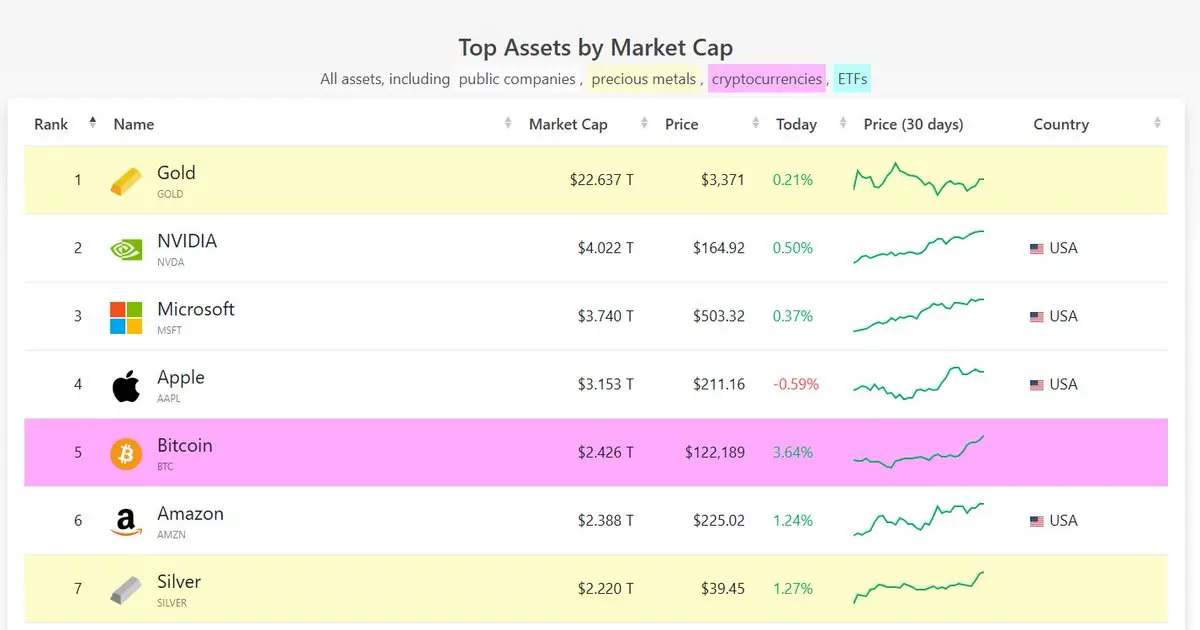
Task: Sort table by Rank arrows
Action: pos(93,123)
